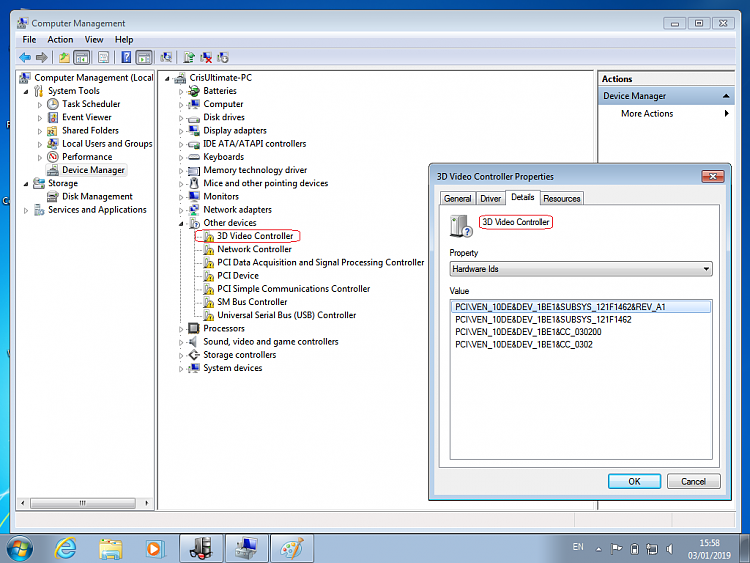
Task: Click the Uninstall device red X icon
Action: [x=206, y=58]
